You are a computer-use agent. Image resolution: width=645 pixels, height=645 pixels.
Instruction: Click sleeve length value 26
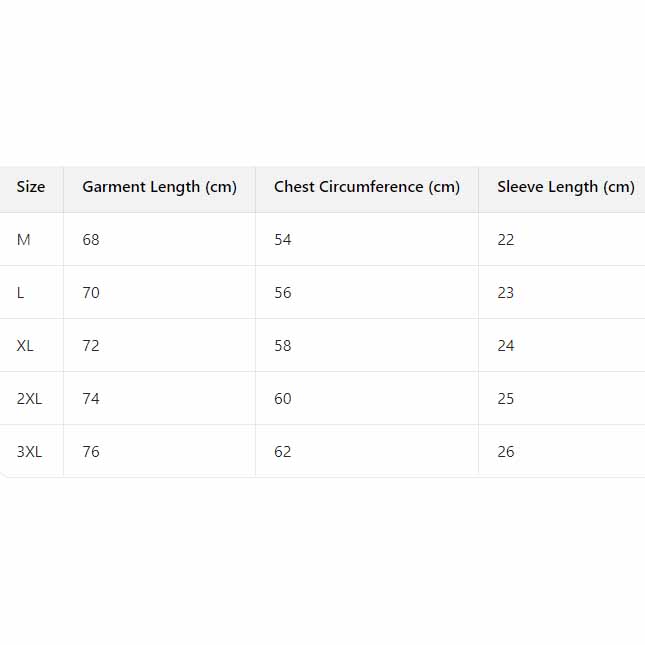tap(506, 452)
